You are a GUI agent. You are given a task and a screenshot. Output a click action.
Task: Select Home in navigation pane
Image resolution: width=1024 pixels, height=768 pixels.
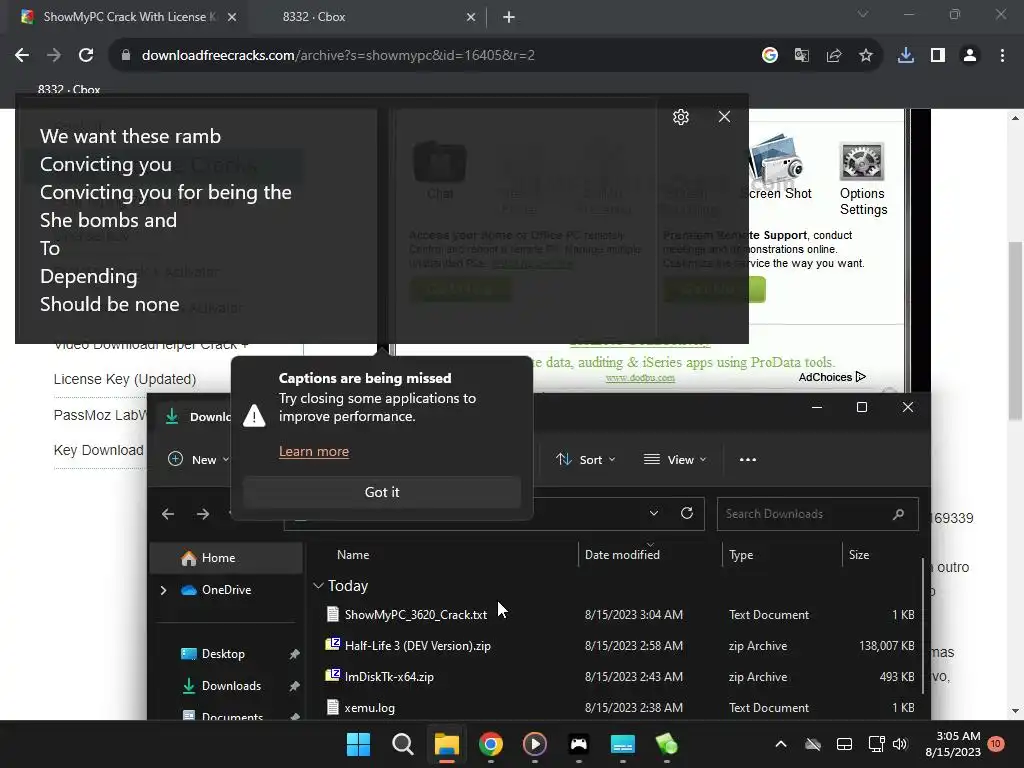(226, 558)
